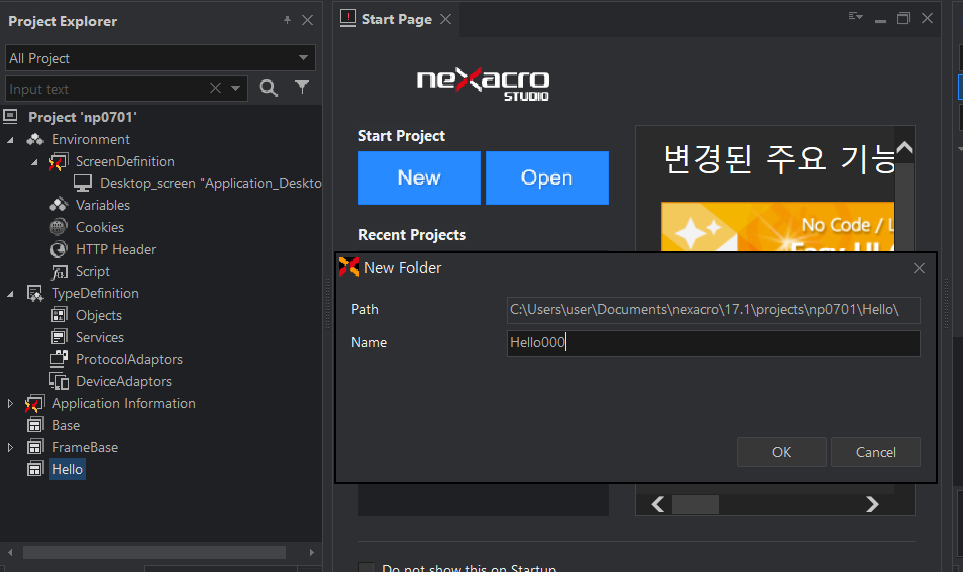The height and width of the screenshot is (572, 963).
Task: Click the Desktop_screen monitor icon
Action: click(x=83, y=183)
